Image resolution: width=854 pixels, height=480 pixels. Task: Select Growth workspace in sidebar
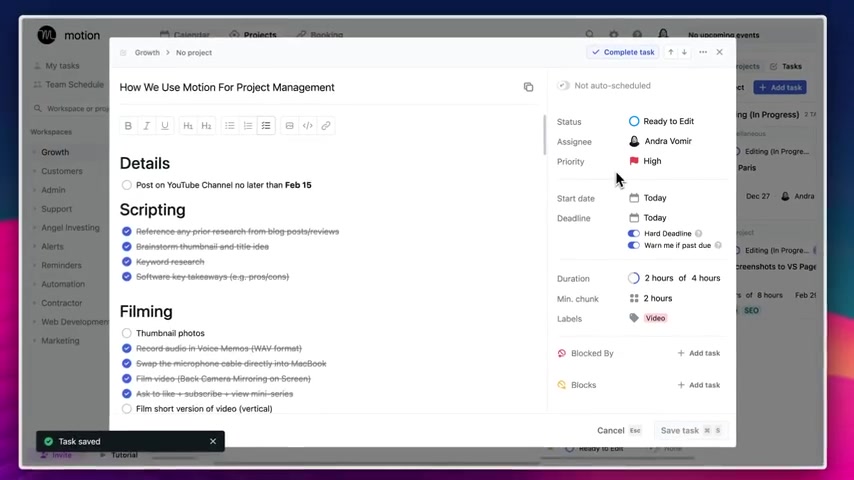point(55,152)
